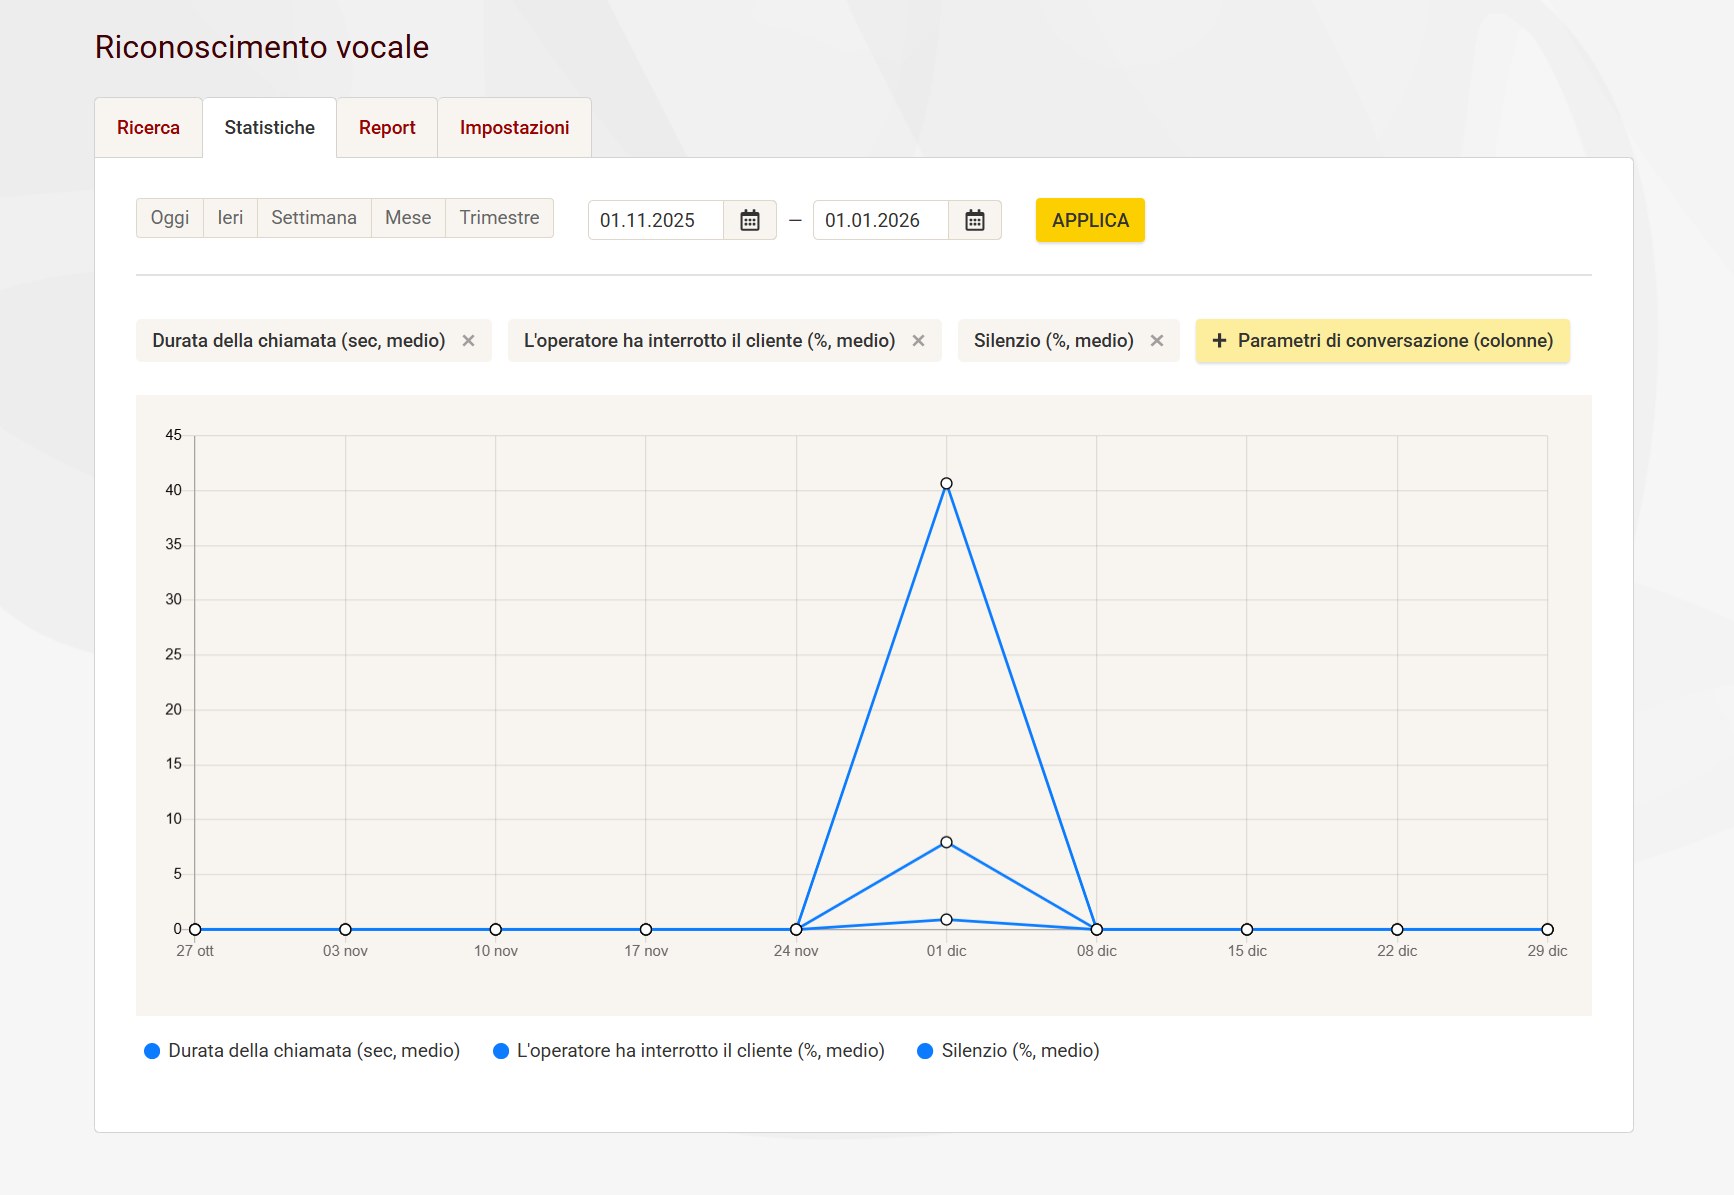The width and height of the screenshot is (1734, 1195).
Task: Remove the L'operatore ha interrotto il cliente chip
Action: (918, 341)
